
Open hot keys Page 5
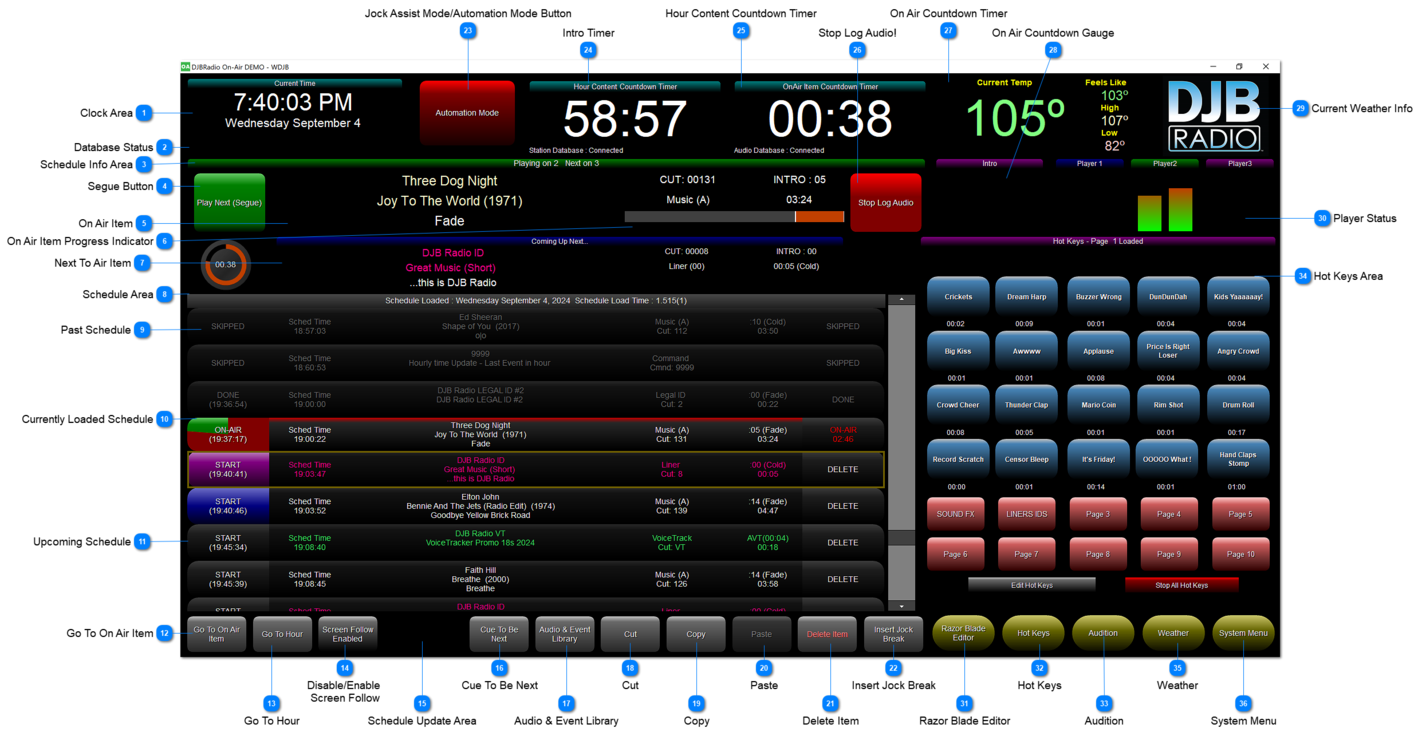1240,514
